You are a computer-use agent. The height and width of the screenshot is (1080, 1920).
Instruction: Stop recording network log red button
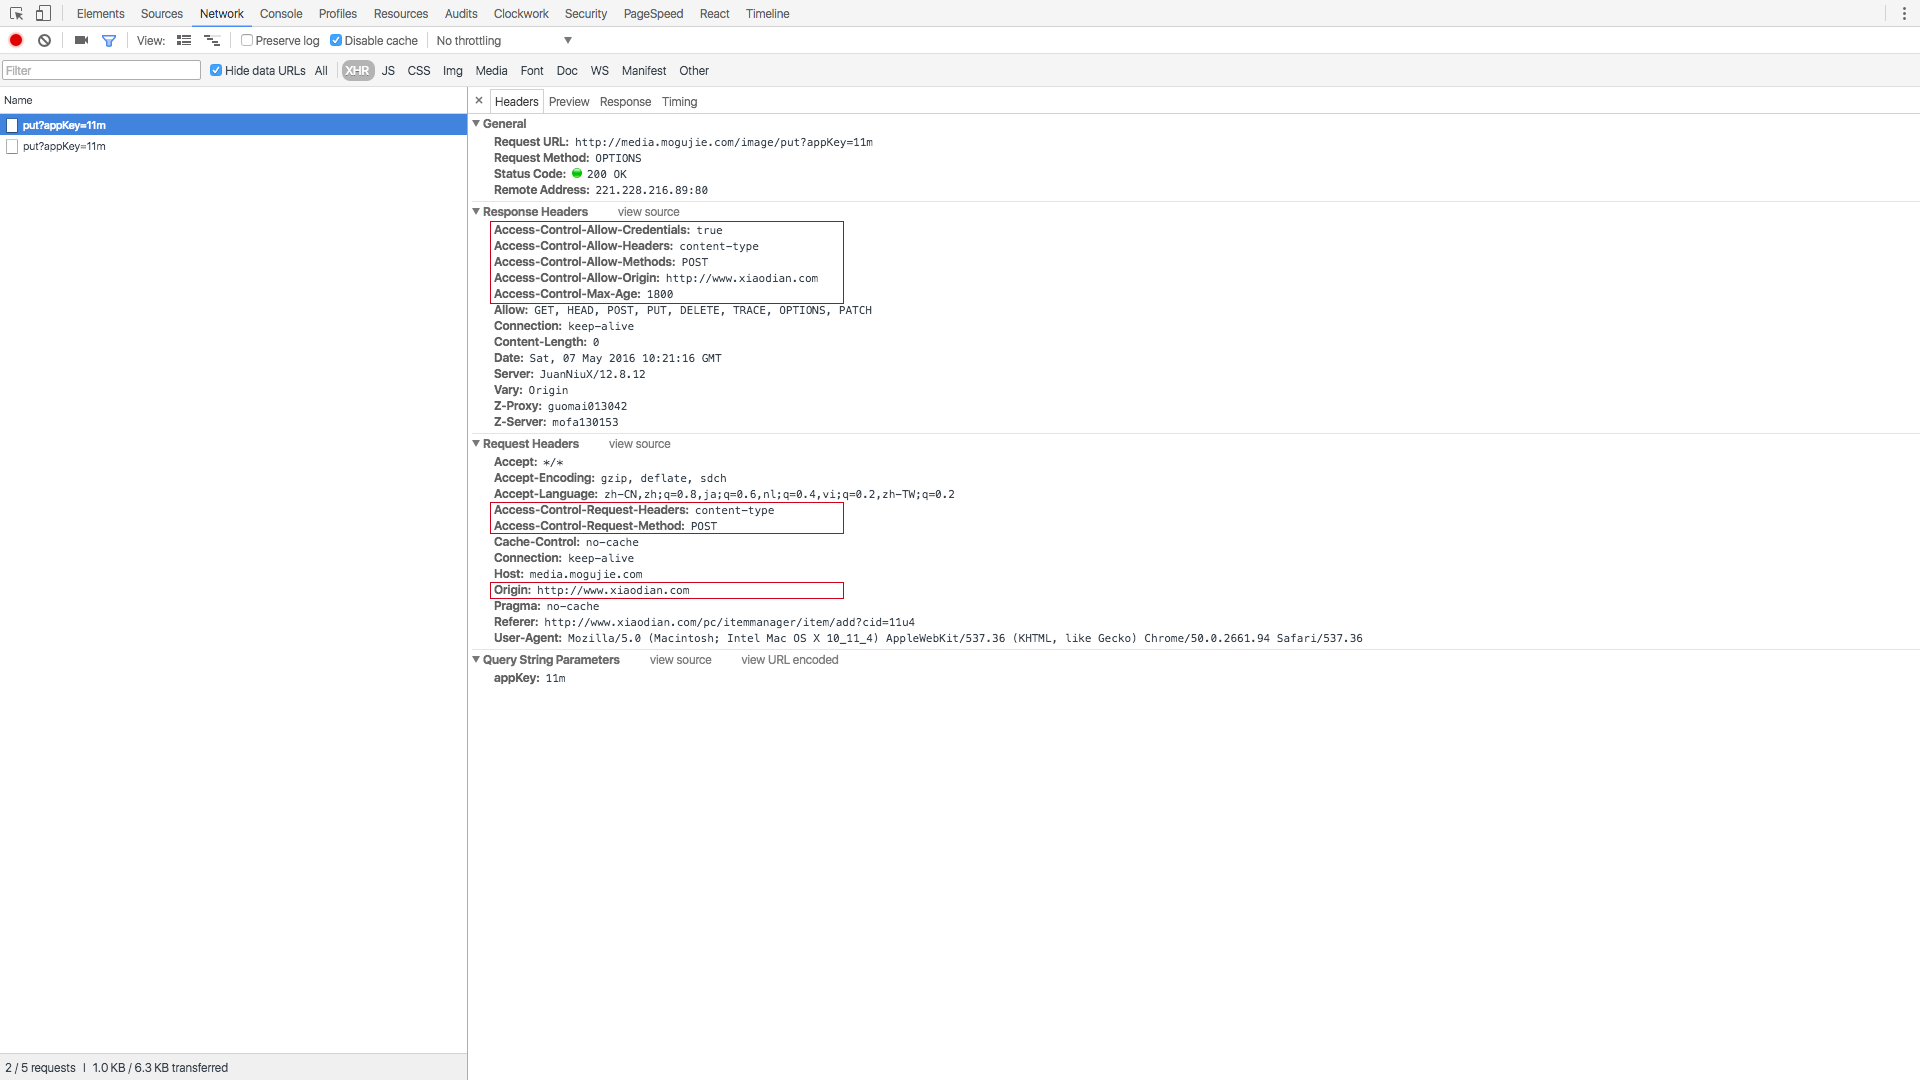16,41
